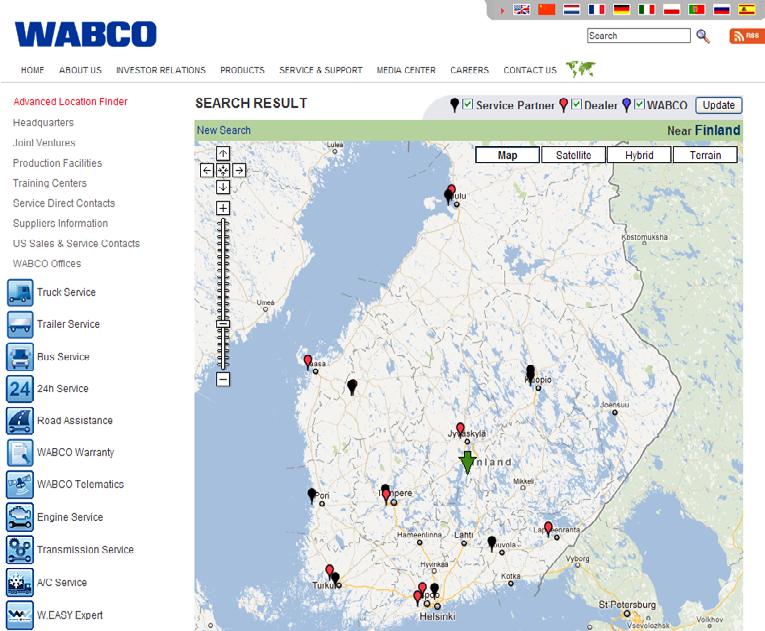Screen dimensions: 765x631
Task: Open the ABOUT US menu
Action: tap(81, 70)
